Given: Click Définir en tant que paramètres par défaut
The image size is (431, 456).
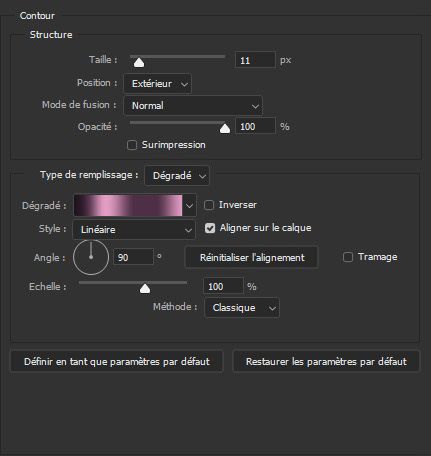Looking at the screenshot, I should pos(117,361).
